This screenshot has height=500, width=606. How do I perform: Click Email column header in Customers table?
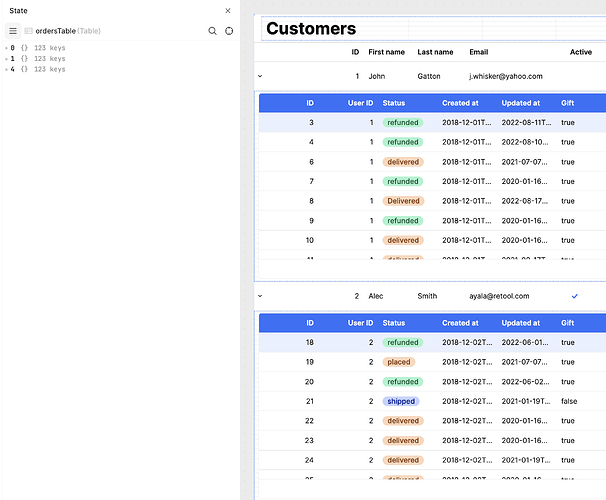tap(479, 52)
